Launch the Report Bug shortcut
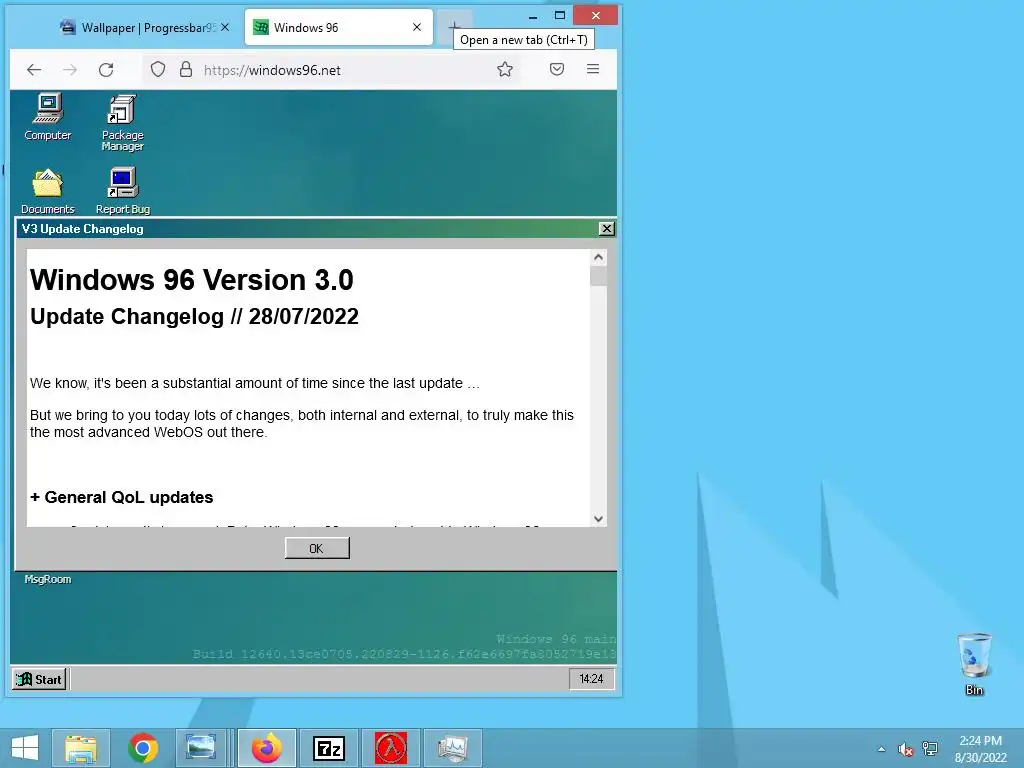 pyautogui.click(x=123, y=191)
